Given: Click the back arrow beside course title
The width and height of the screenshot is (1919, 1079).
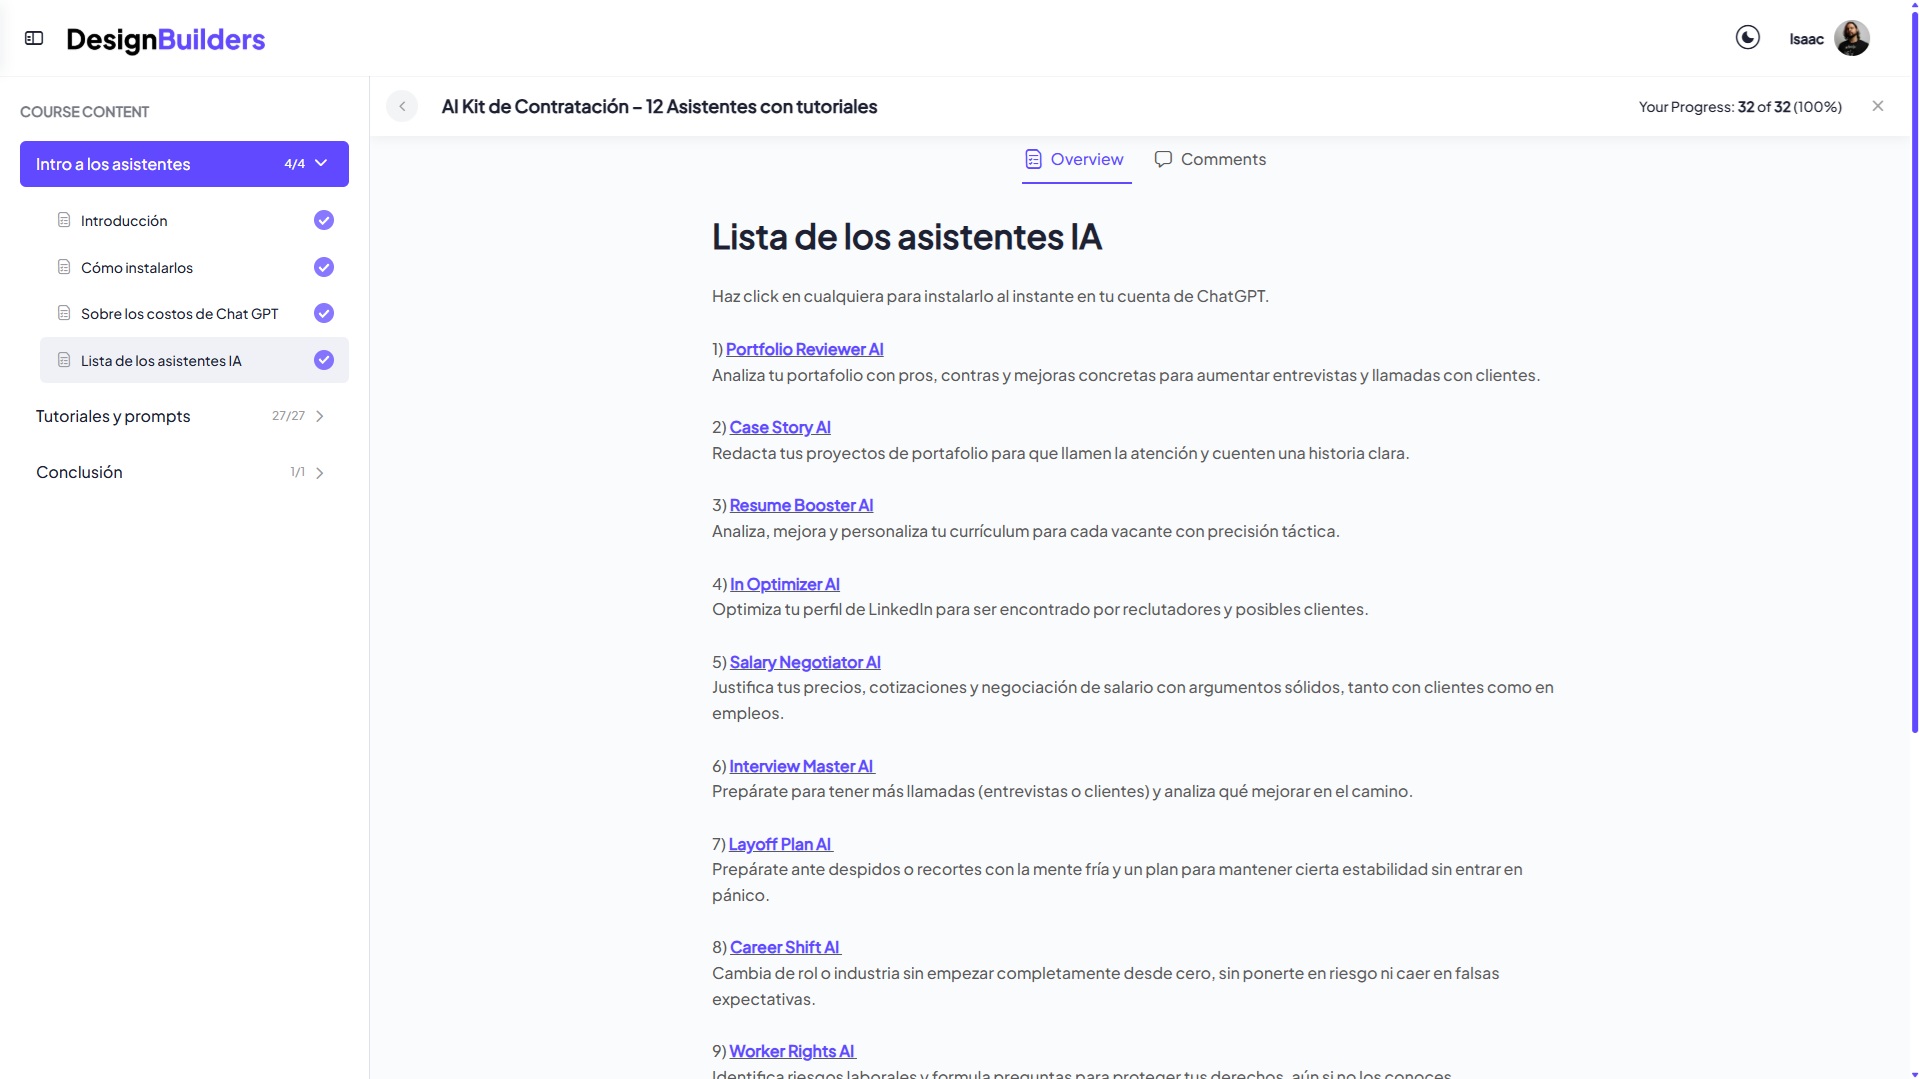Looking at the screenshot, I should (x=402, y=106).
